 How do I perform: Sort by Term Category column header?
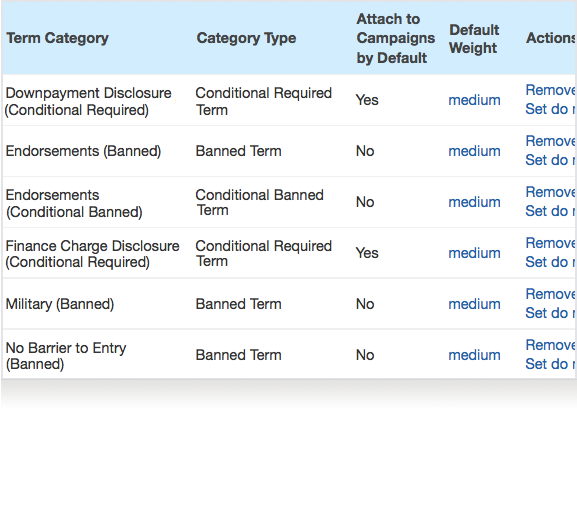pyautogui.click(x=57, y=38)
